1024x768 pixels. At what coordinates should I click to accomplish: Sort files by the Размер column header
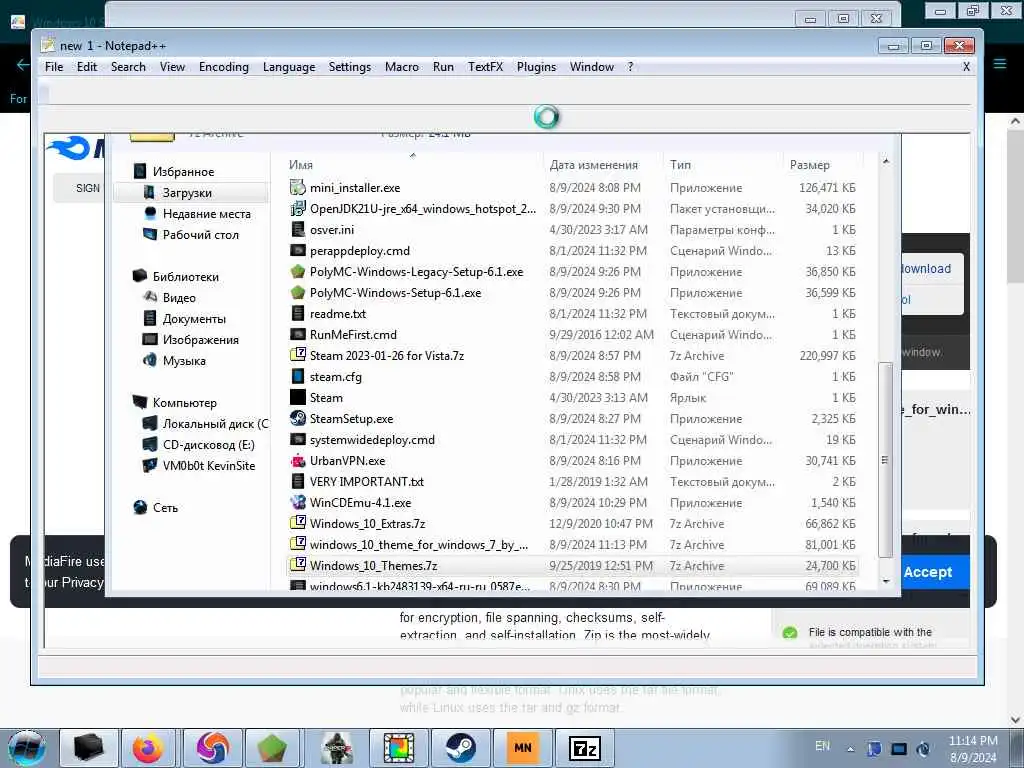(822, 165)
